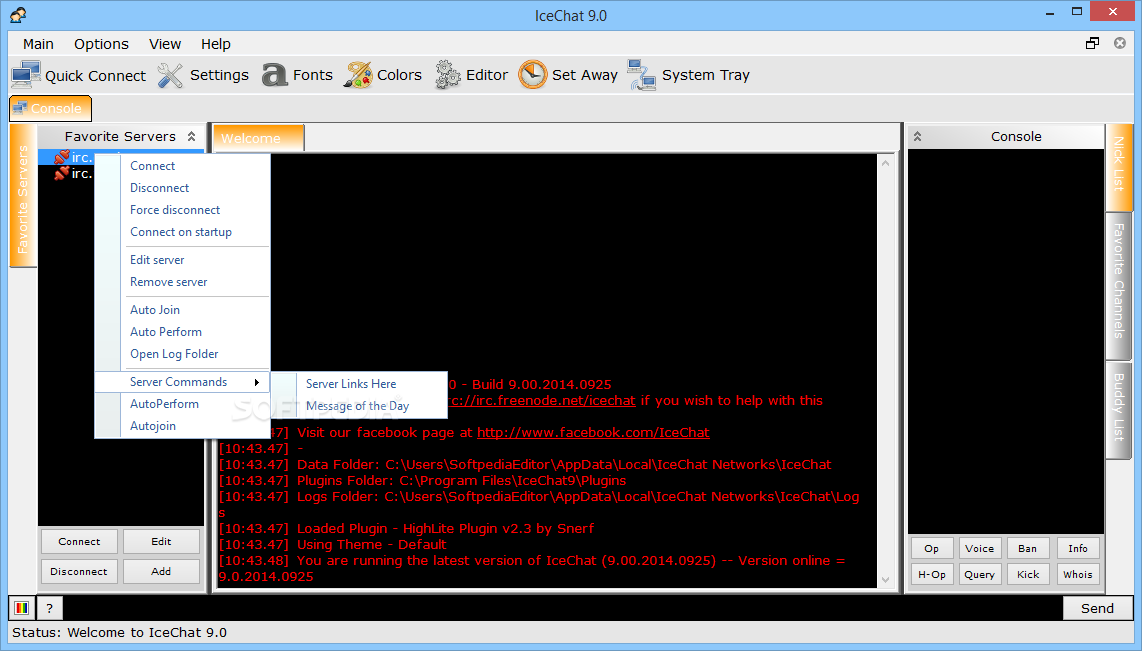Click the Edit button below server list
Screen dimensions: 1142x651
point(161,542)
